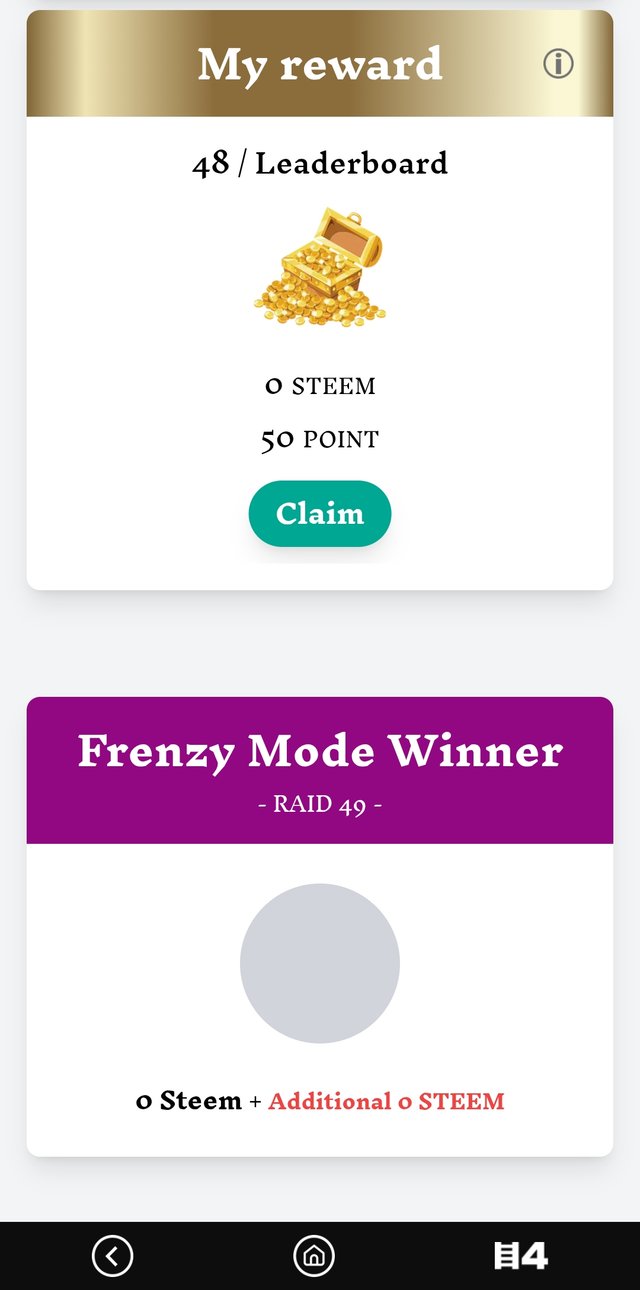Tap the Frenzy Mode Winner title

[320, 751]
